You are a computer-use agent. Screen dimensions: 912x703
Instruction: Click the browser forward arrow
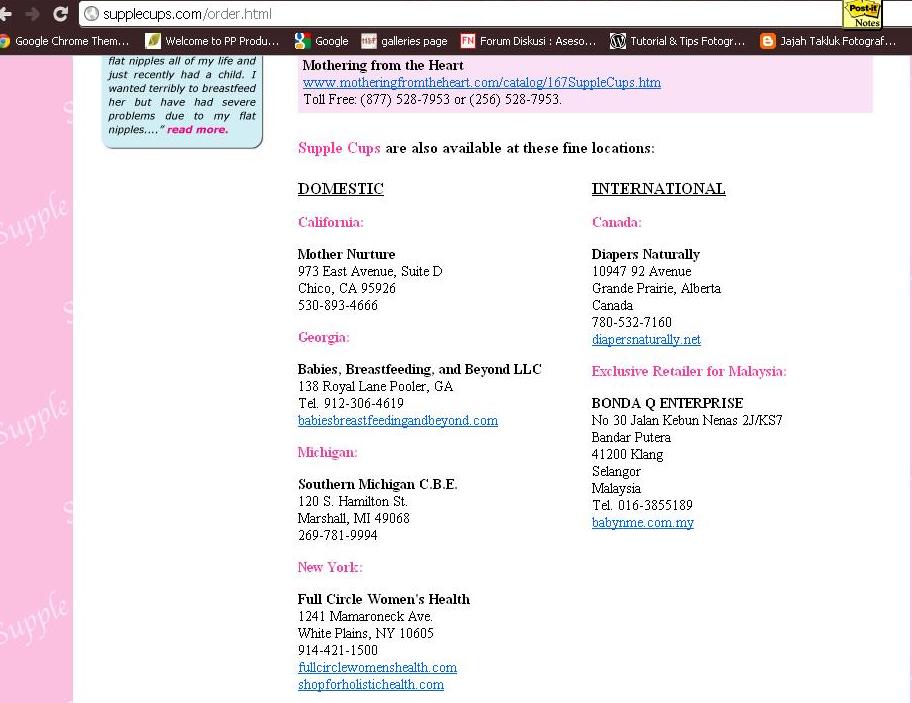tap(32, 14)
